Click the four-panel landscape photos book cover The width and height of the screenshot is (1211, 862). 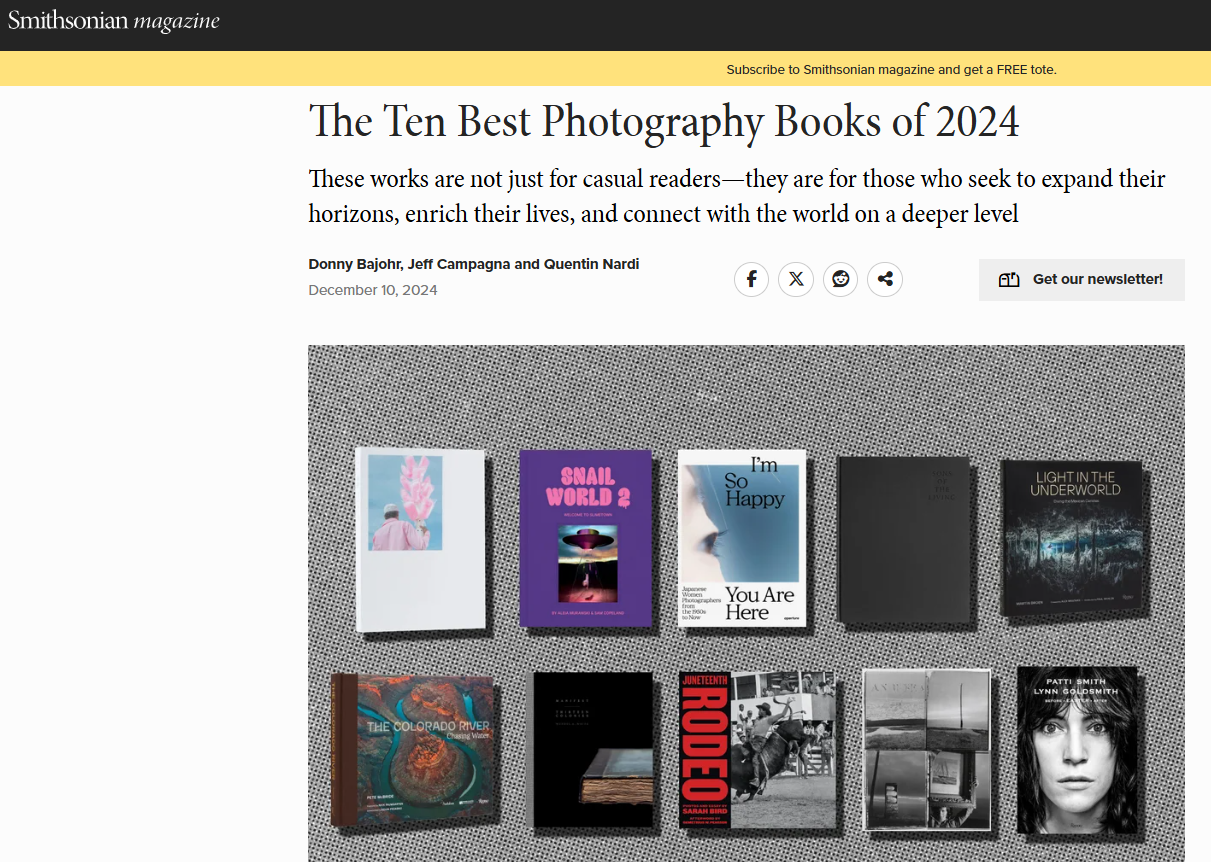pyautogui.click(x=926, y=750)
